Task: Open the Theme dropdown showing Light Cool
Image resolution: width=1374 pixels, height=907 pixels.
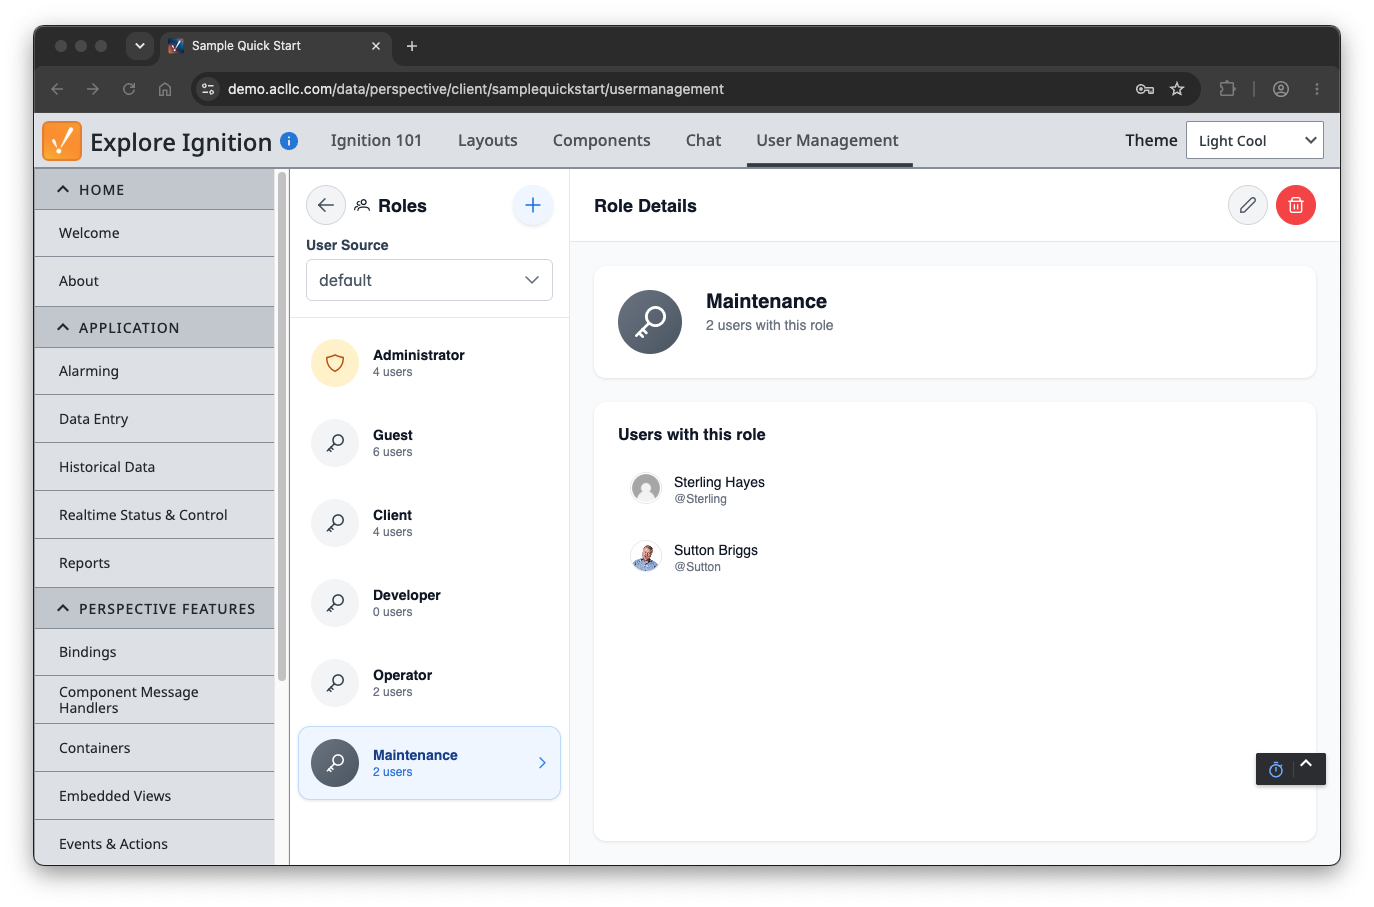Action: pyautogui.click(x=1255, y=140)
